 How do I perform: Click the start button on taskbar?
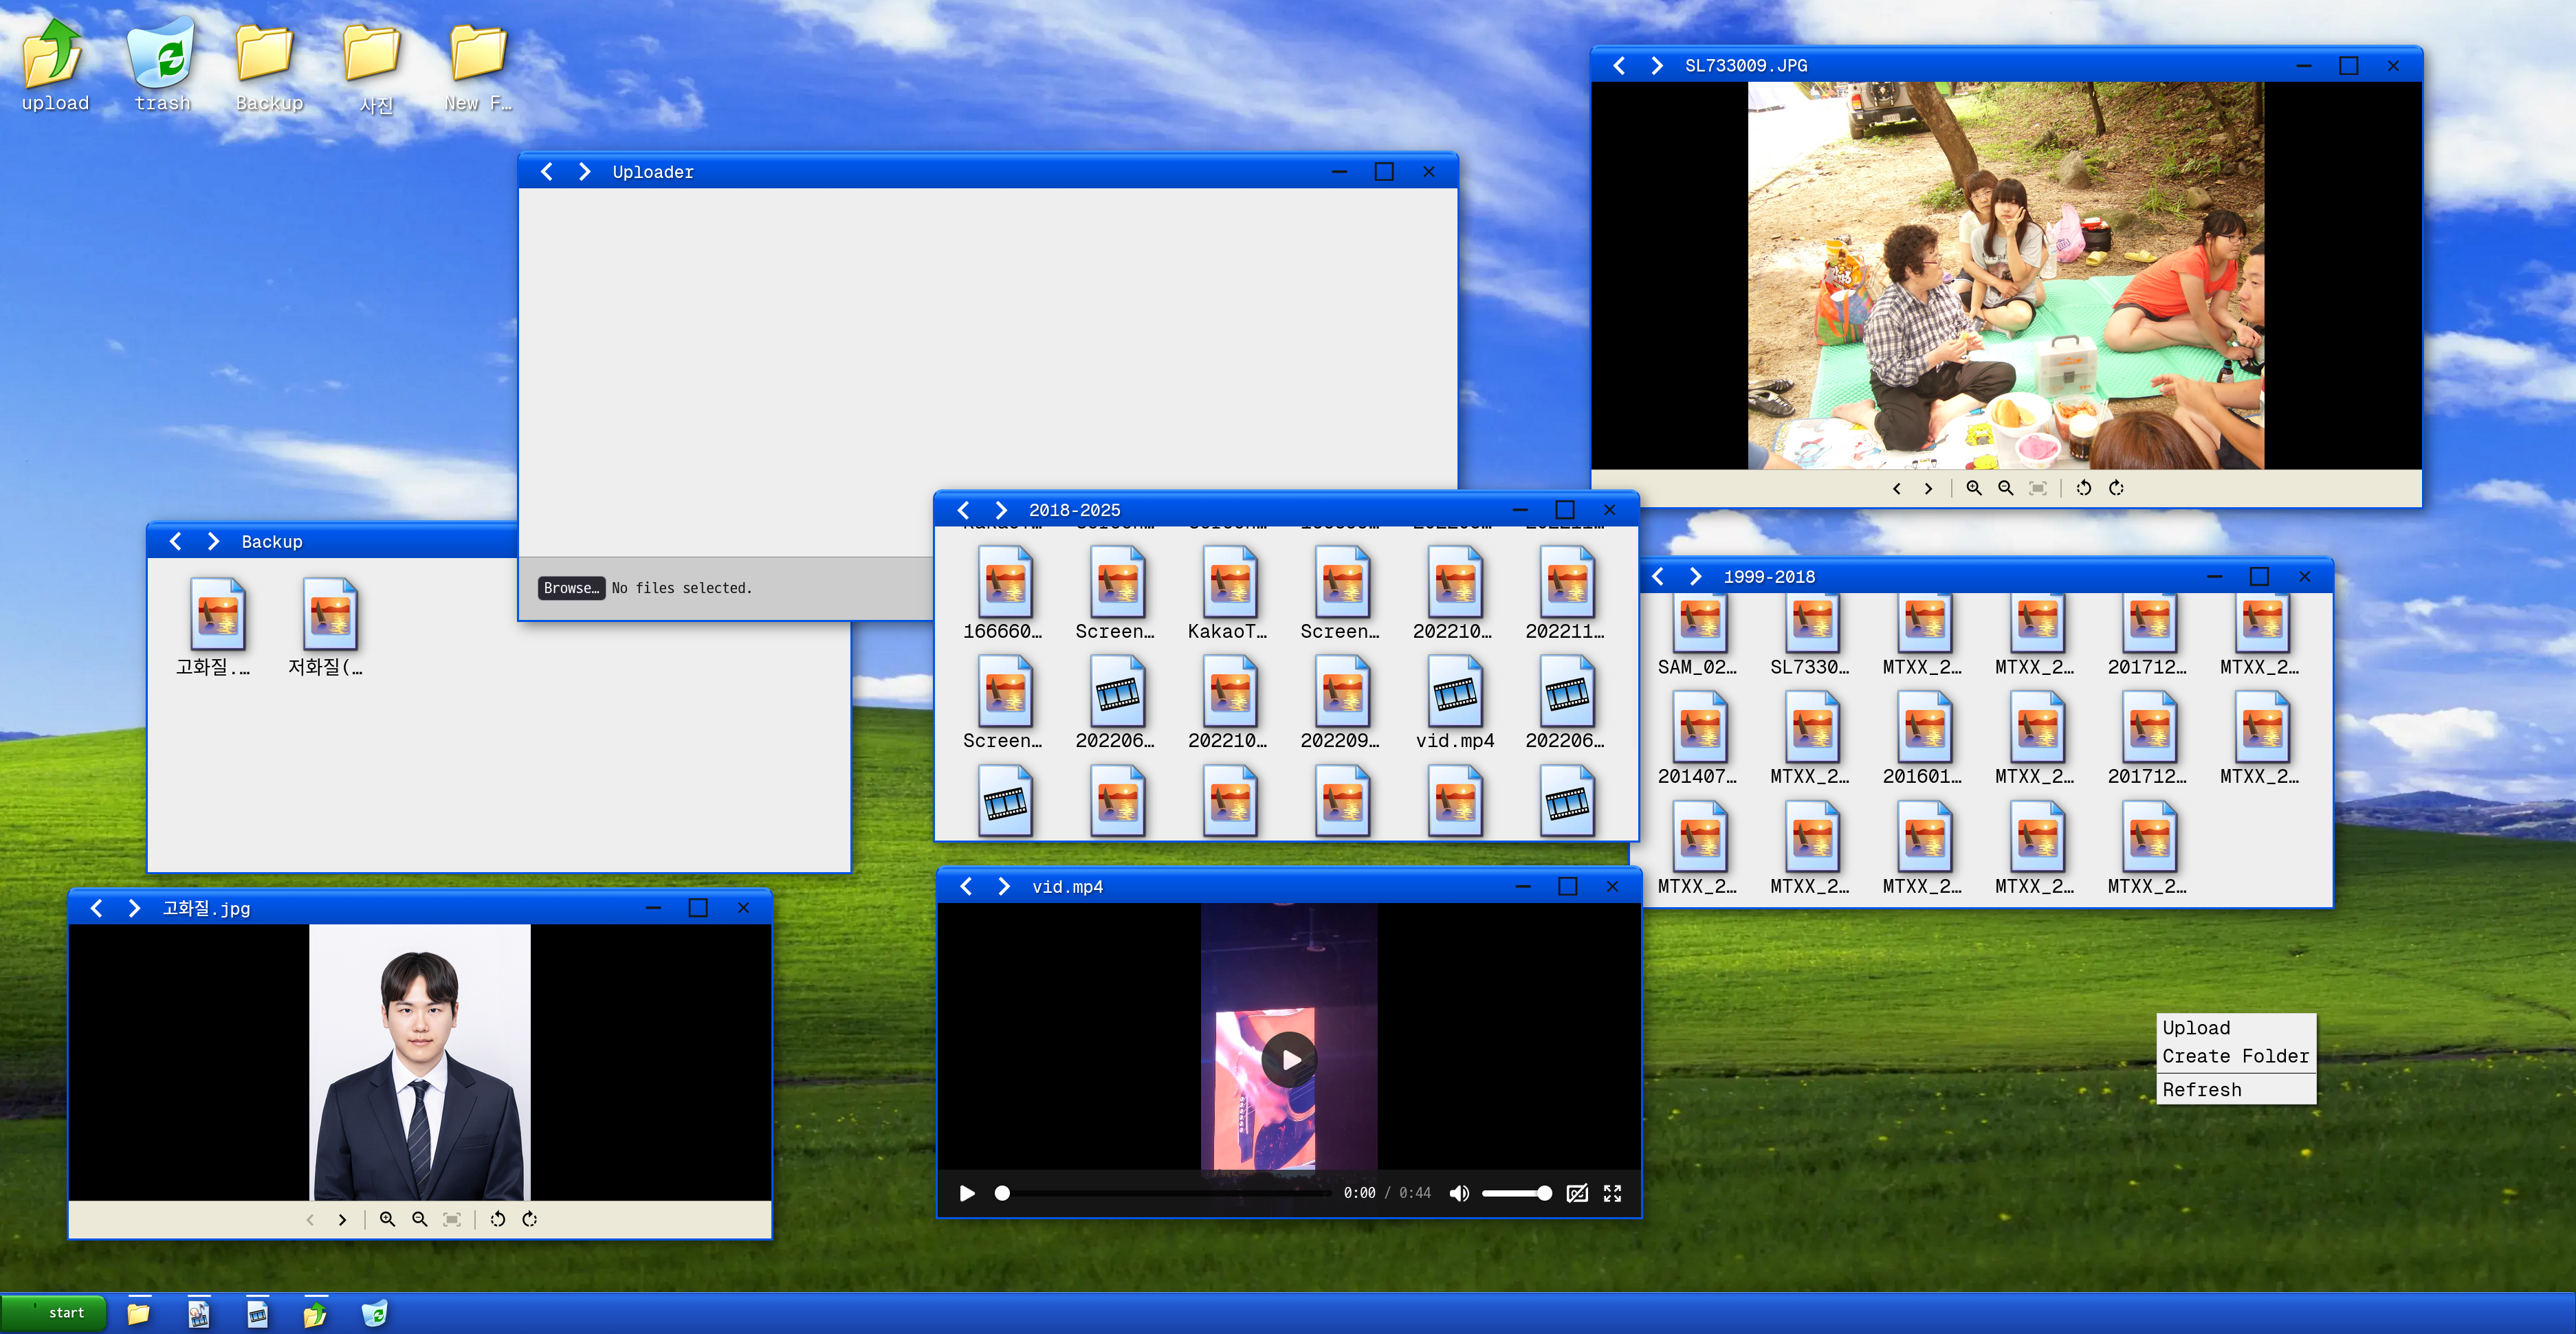[54, 1312]
